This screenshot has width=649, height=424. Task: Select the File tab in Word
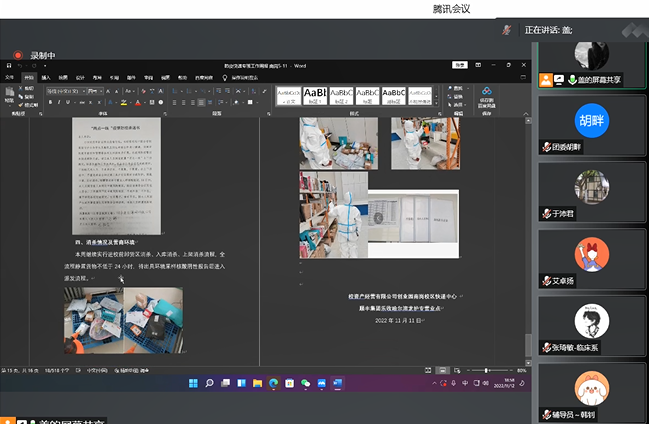(11, 76)
